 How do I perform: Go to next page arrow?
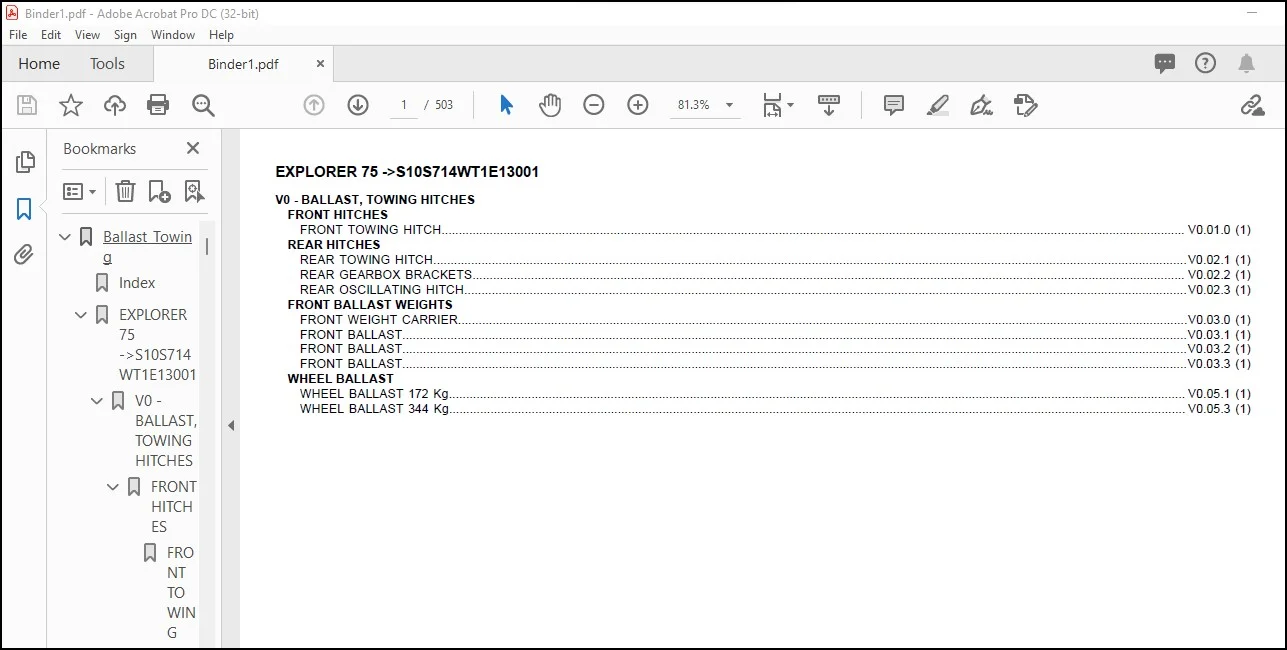point(358,105)
